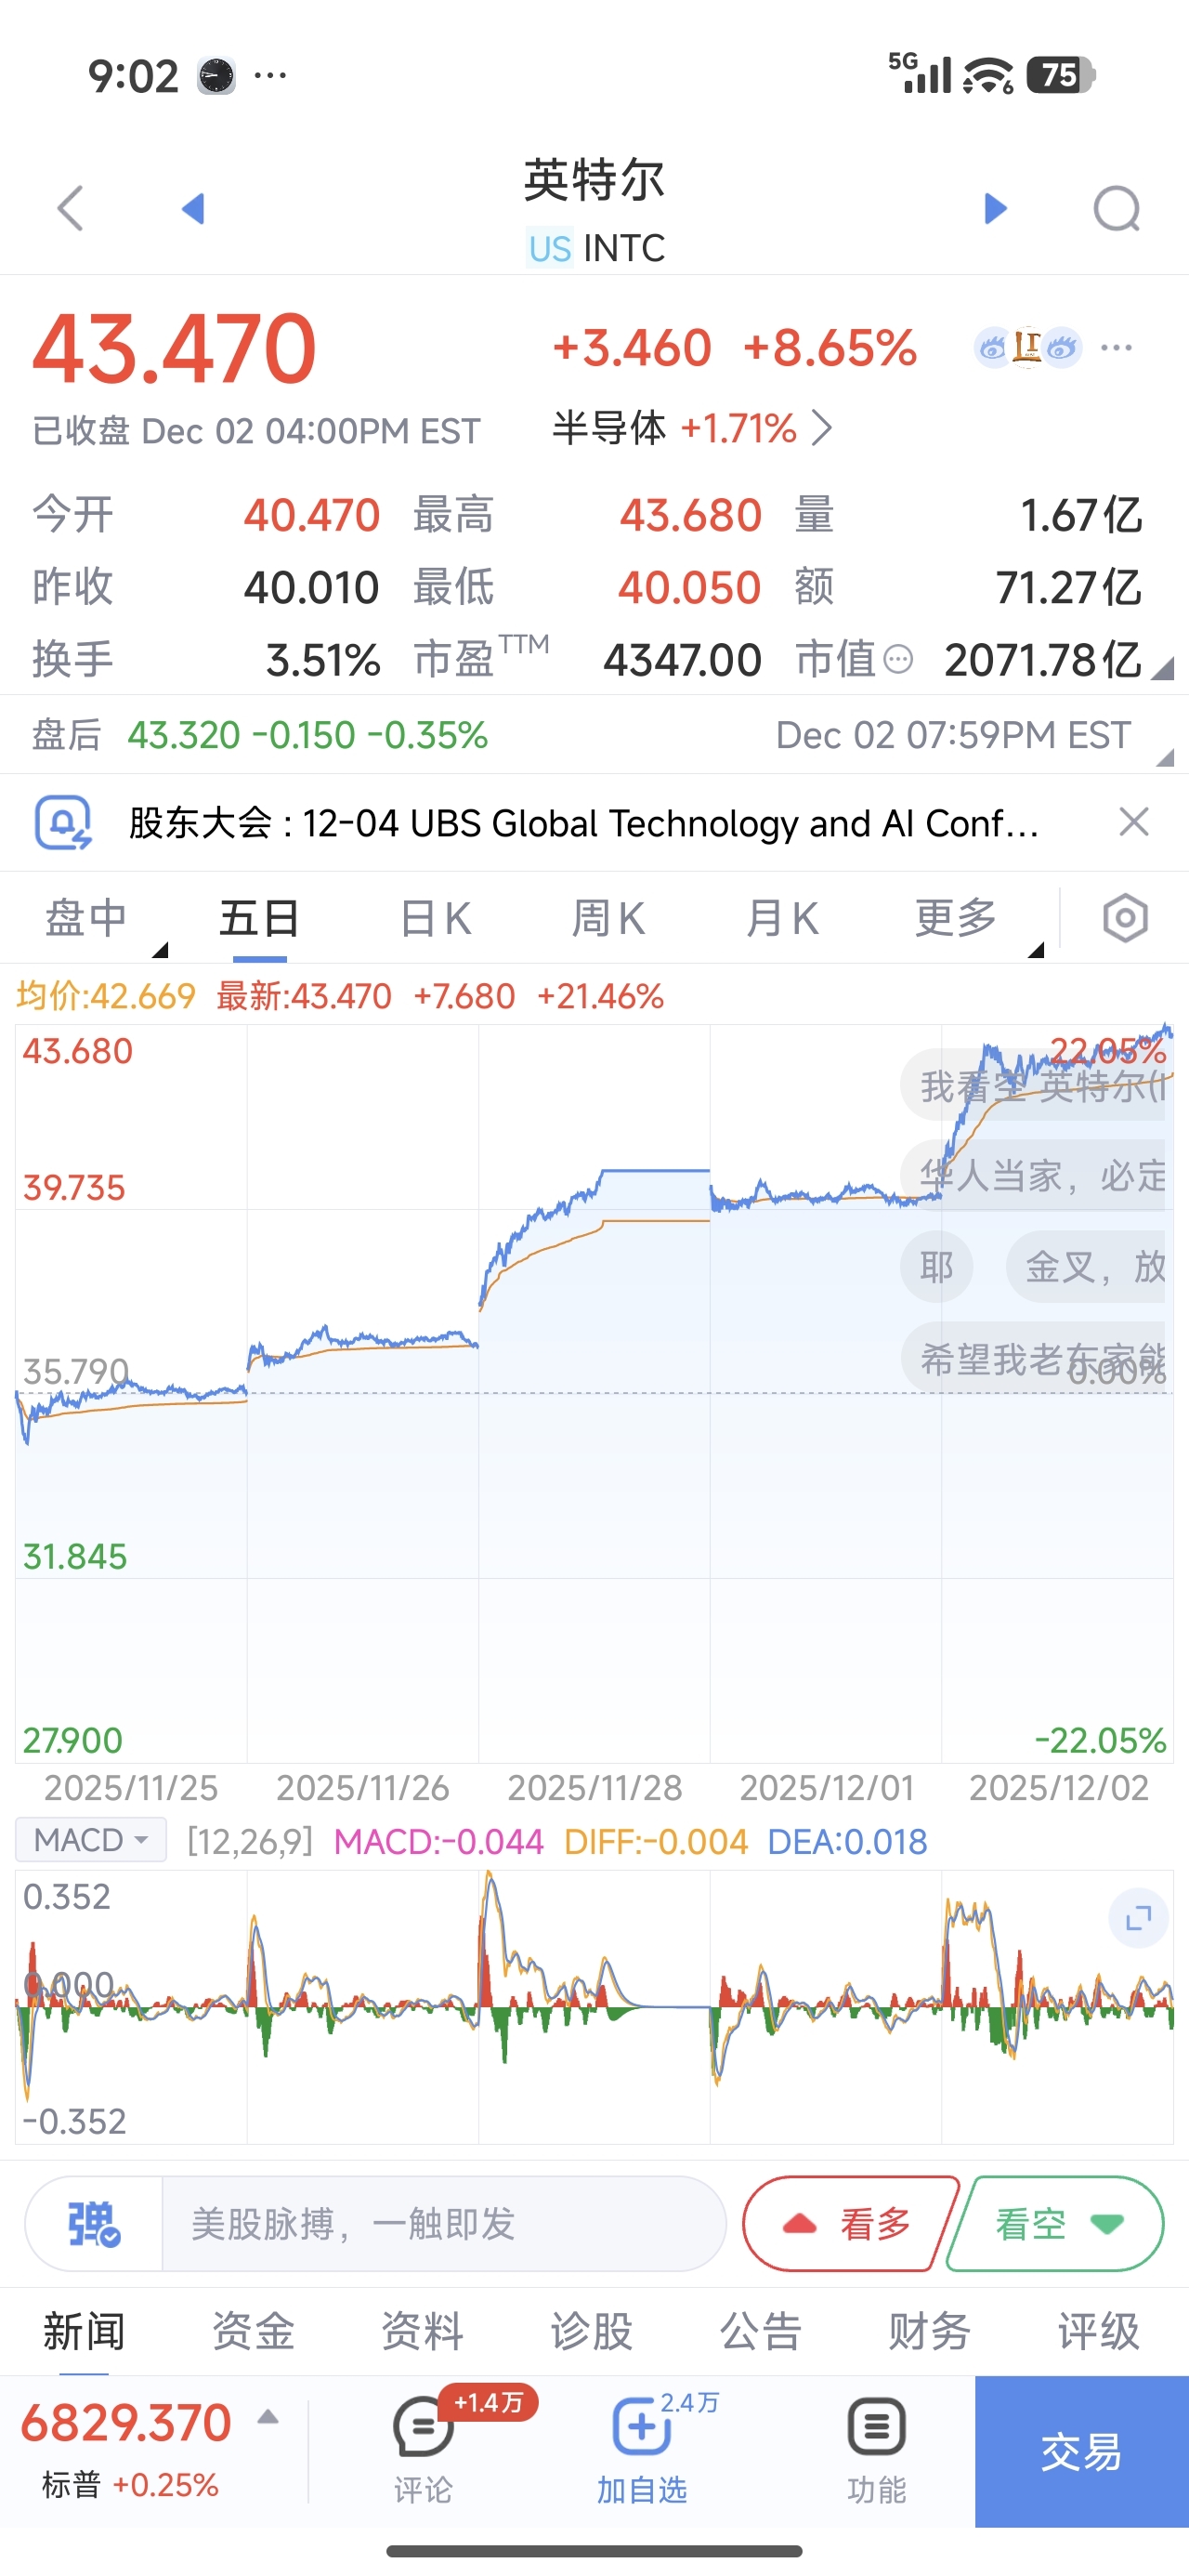
Task: Go to previous stock with left triangle
Action: pos(193,208)
